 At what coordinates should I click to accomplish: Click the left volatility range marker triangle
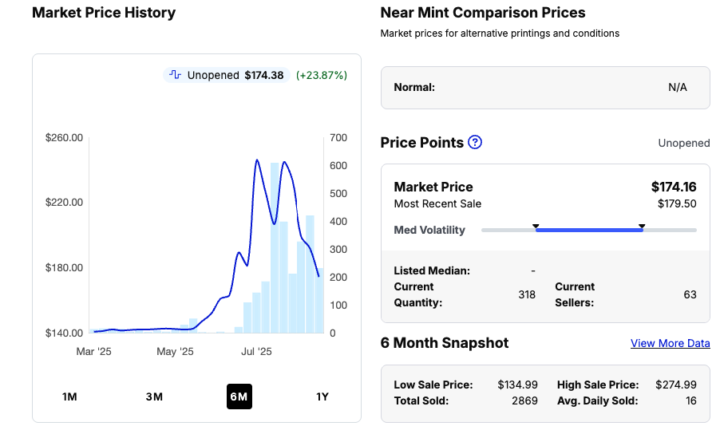coord(535,227)
